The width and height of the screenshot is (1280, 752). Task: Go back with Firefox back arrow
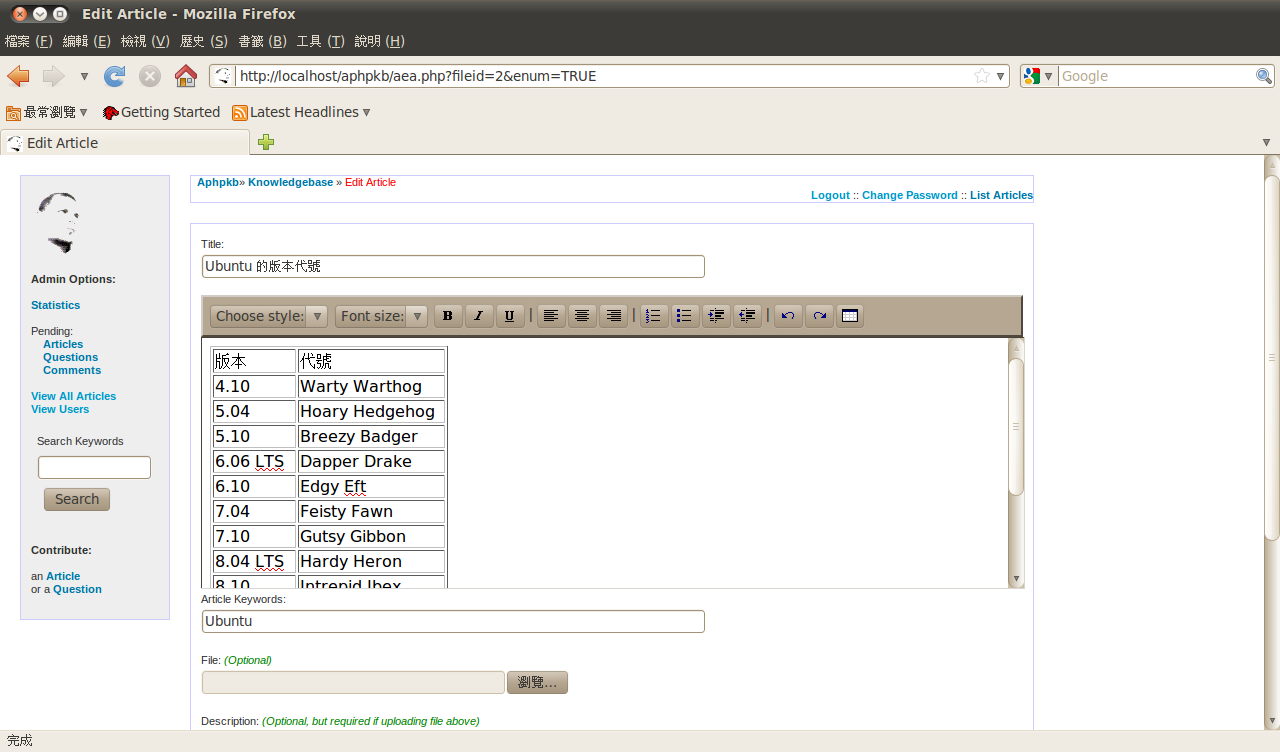tap(18, 76)
